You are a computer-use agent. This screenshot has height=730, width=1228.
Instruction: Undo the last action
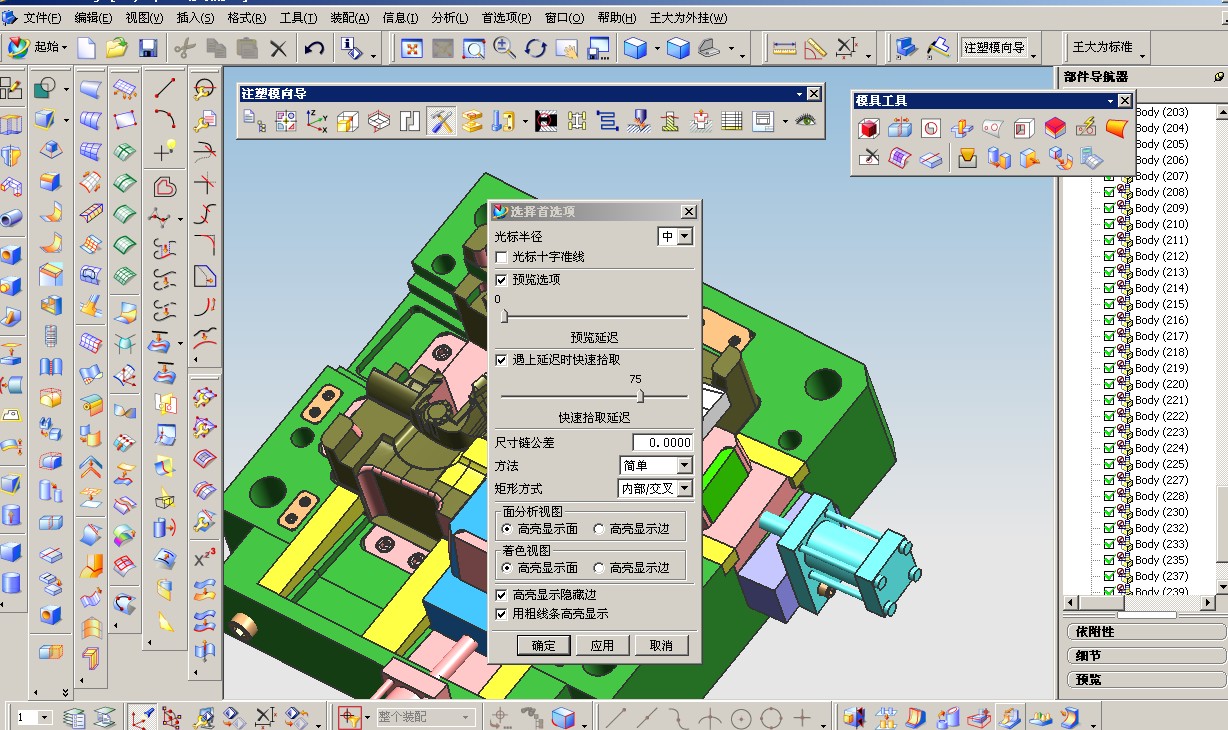314,47
